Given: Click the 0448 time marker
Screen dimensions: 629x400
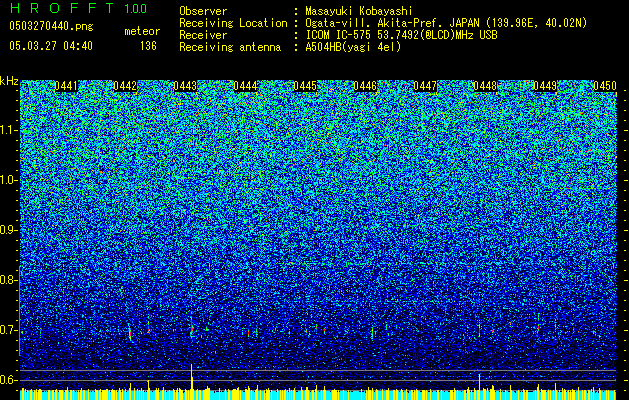Looking at the screenshot, I should 485,86.
